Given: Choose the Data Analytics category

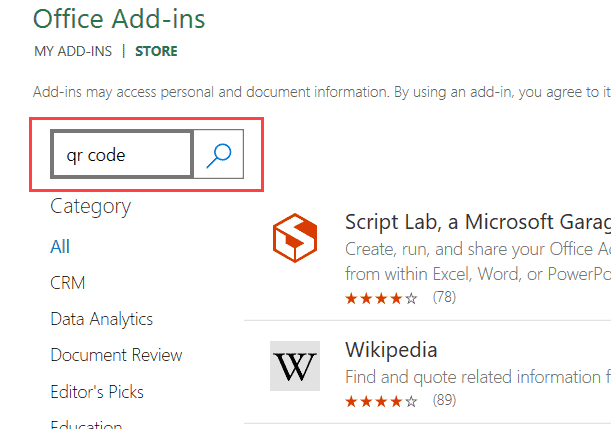Looking at the screenshot, I should pyautogui.click(x=101, y=319).
